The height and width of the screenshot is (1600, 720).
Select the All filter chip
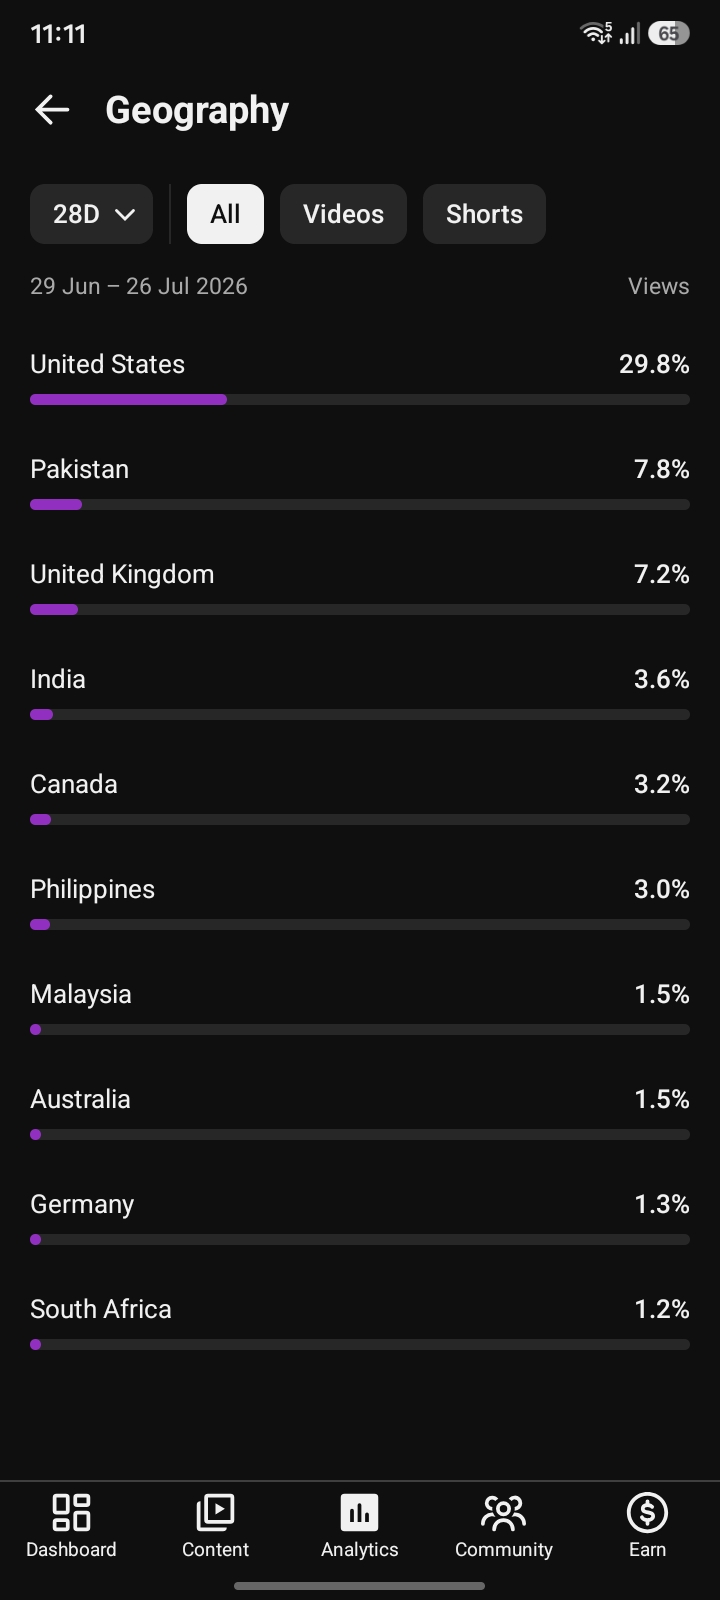(x=225, y=214)
